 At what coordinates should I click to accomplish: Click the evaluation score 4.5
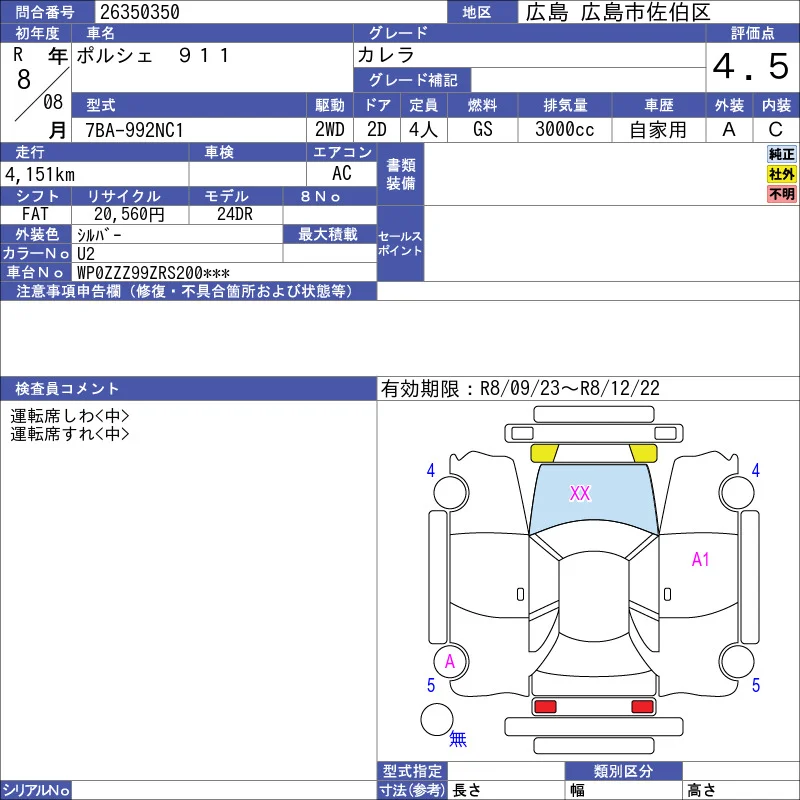pos(751,67)
